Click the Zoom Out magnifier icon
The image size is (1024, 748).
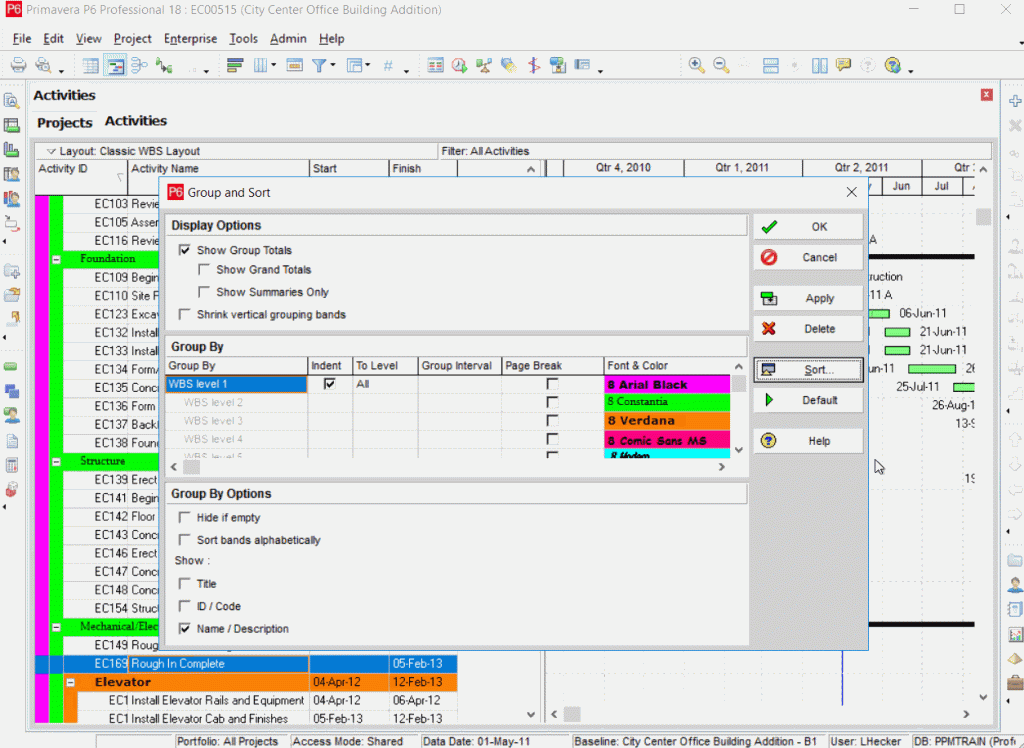(721, 65)
